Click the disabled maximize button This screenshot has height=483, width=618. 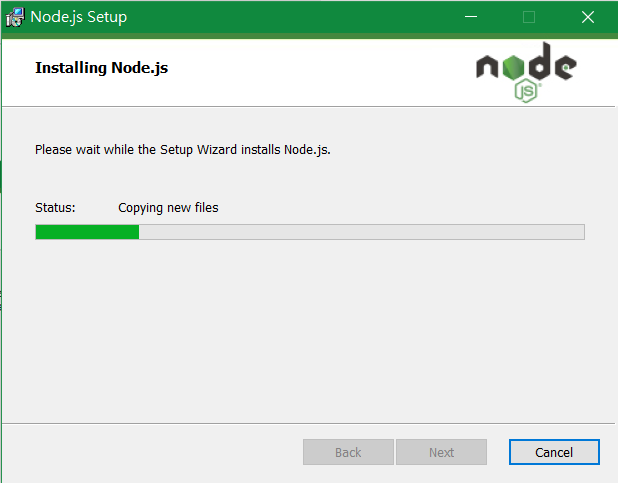pos(529,17)
